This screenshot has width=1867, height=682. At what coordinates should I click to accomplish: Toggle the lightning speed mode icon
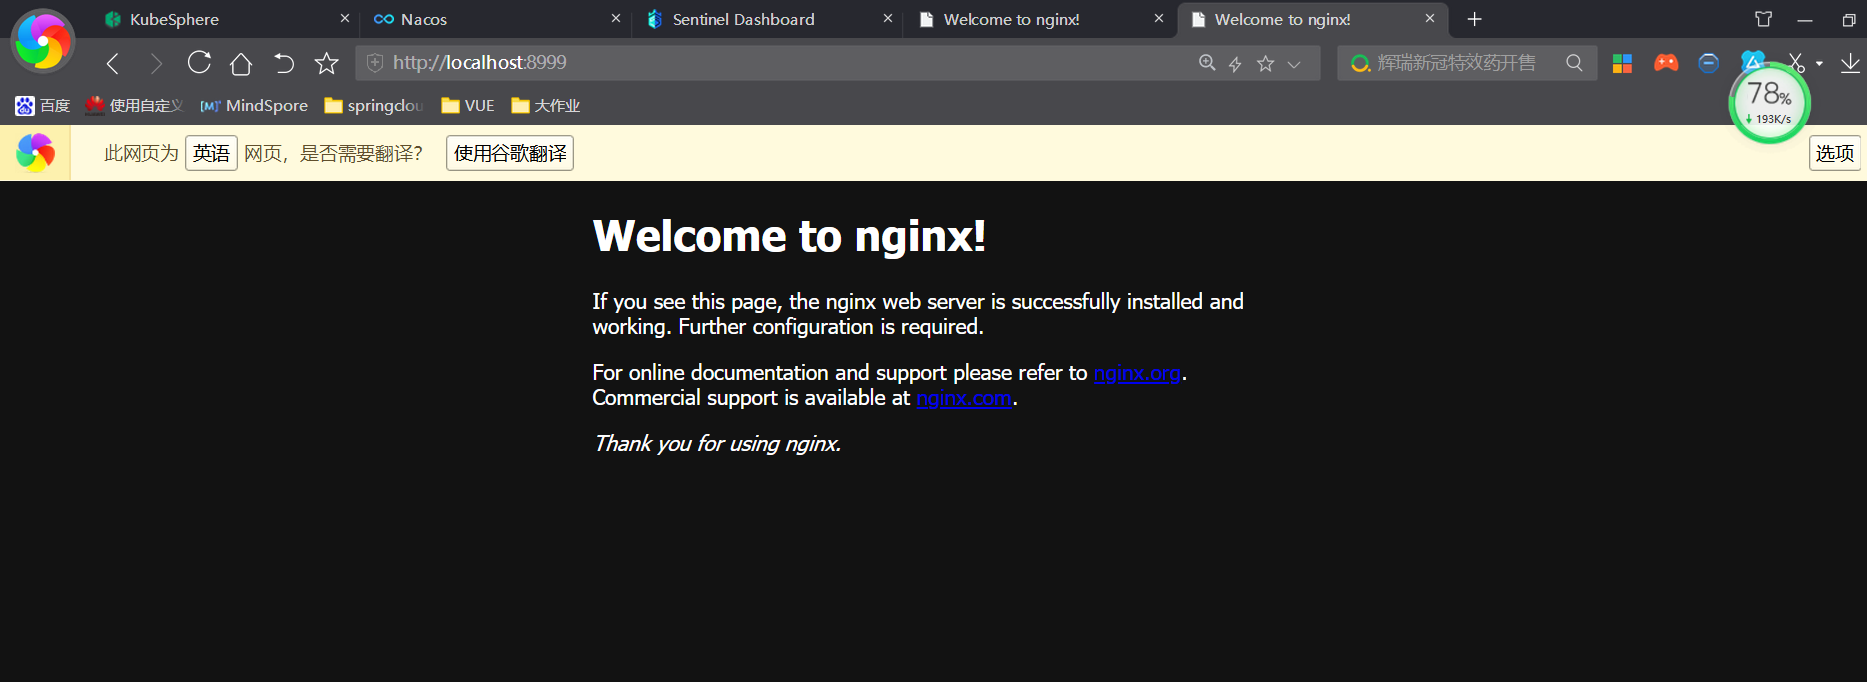click(x=1235, y=64)
